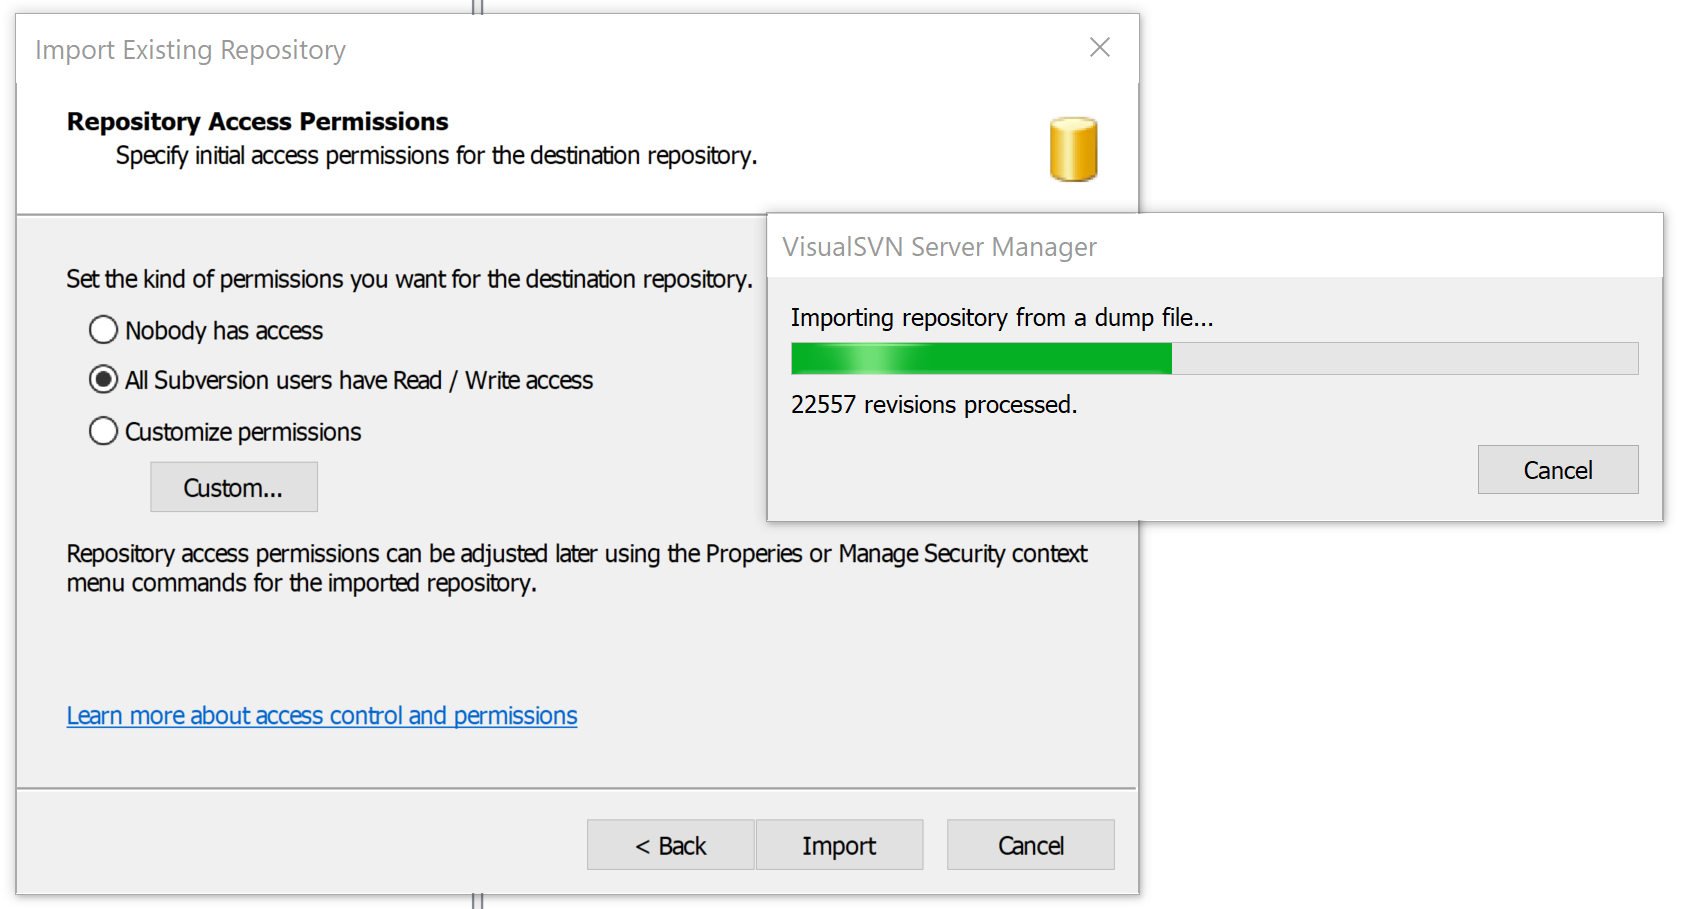The height and width of the screenshot is (909, 1682).
Task: Open the access control and permissions help link
Action: click(321, 716)
